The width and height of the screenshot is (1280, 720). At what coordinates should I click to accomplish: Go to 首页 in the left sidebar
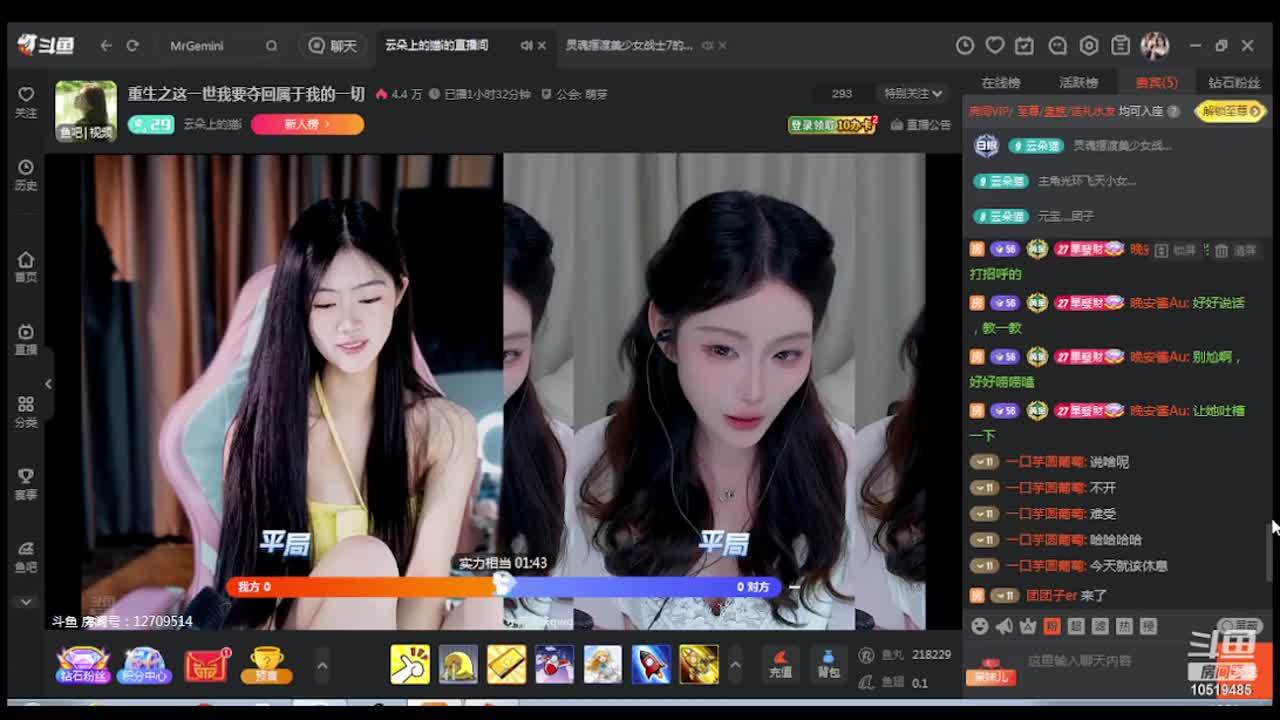coord(26,267)
